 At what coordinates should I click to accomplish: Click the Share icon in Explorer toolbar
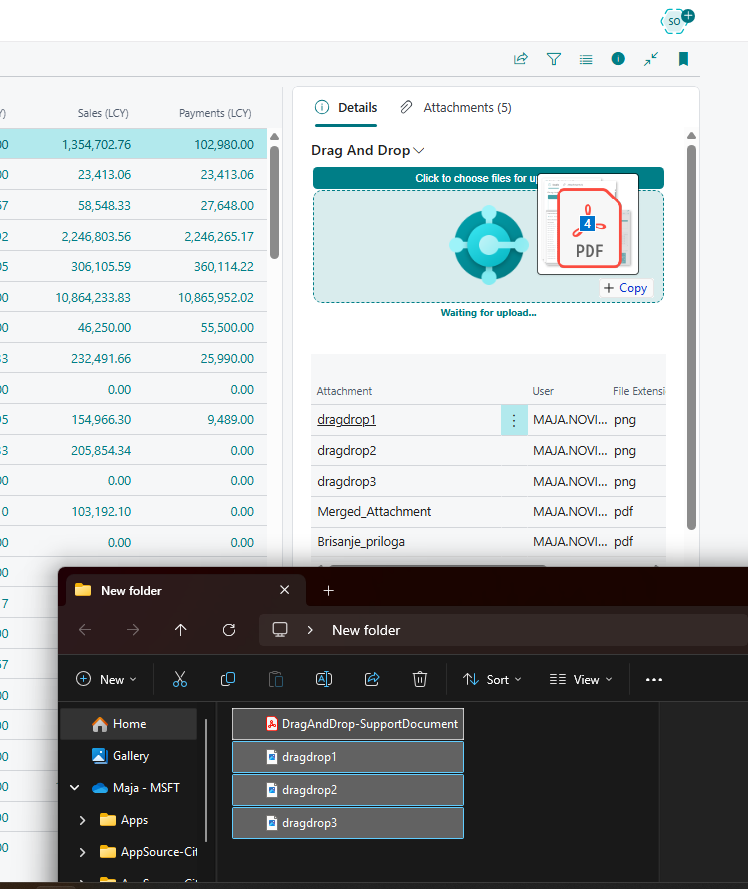372,679
